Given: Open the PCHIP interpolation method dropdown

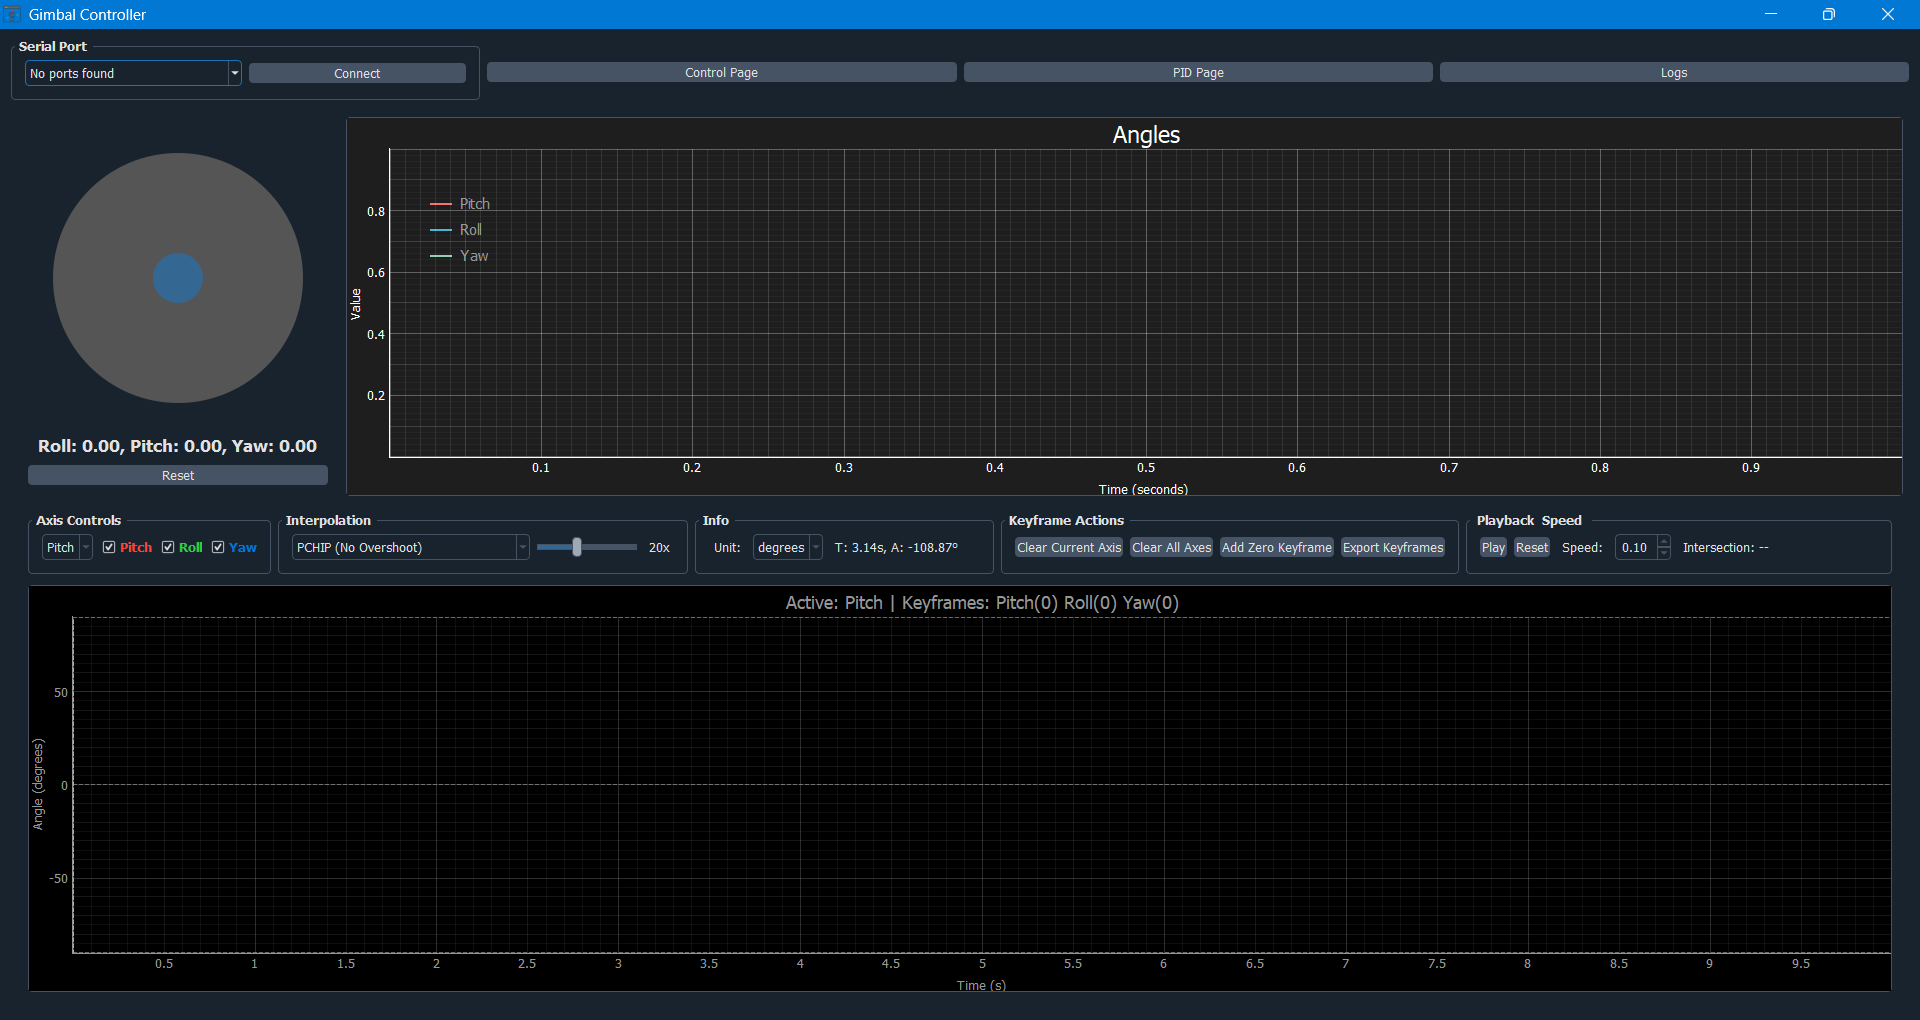Looking at the screenshot, I should [410, 547].
